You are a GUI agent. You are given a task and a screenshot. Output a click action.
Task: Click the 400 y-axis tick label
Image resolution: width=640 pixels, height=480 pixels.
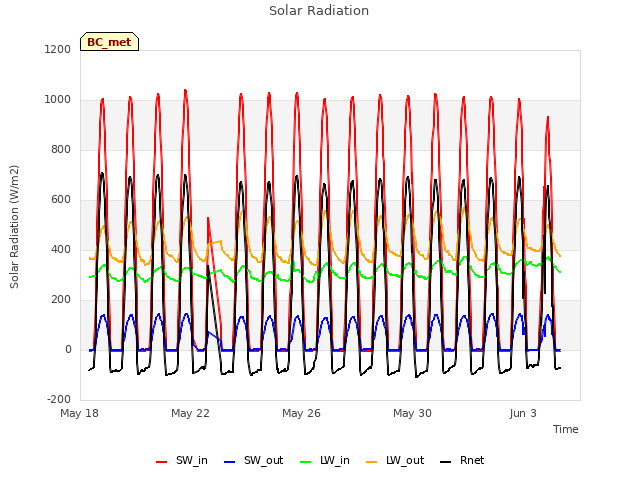coord(61,249)
